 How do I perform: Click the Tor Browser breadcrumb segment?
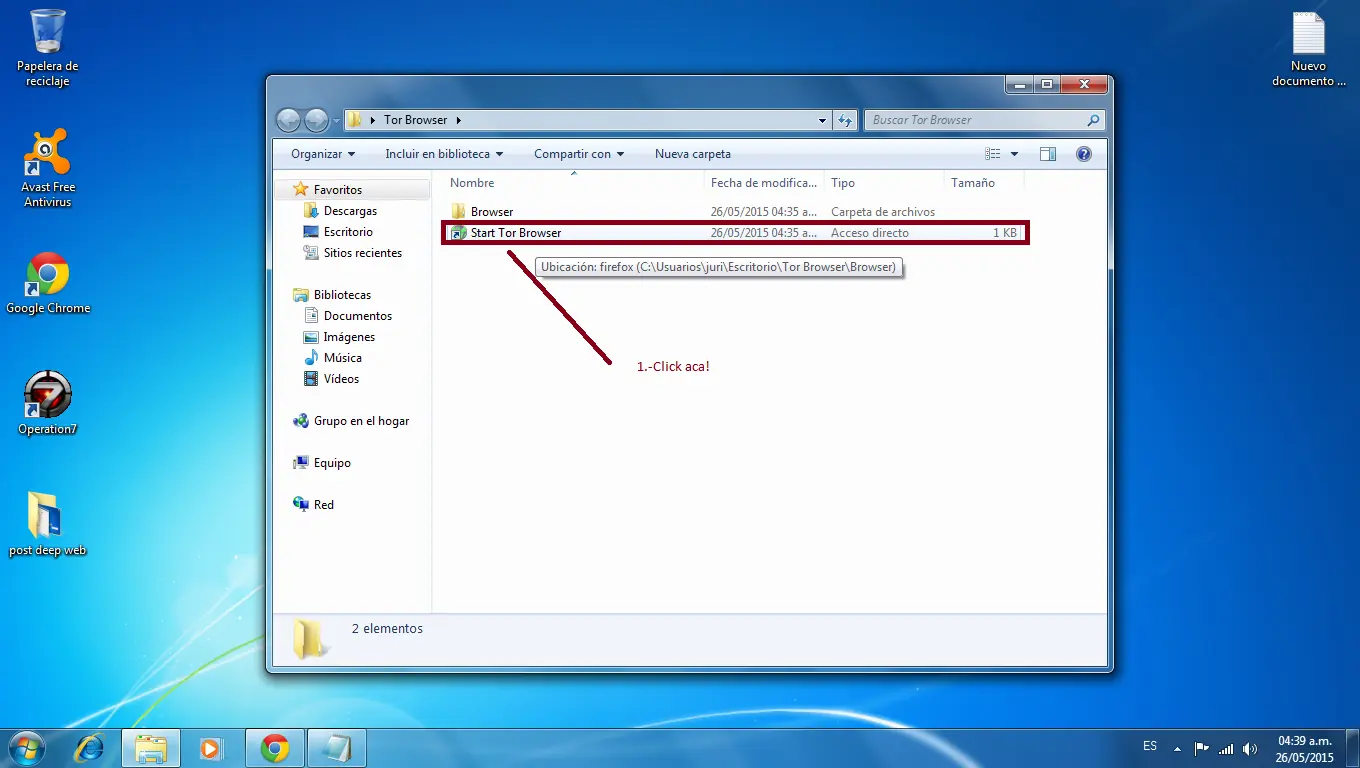point(416,120)
